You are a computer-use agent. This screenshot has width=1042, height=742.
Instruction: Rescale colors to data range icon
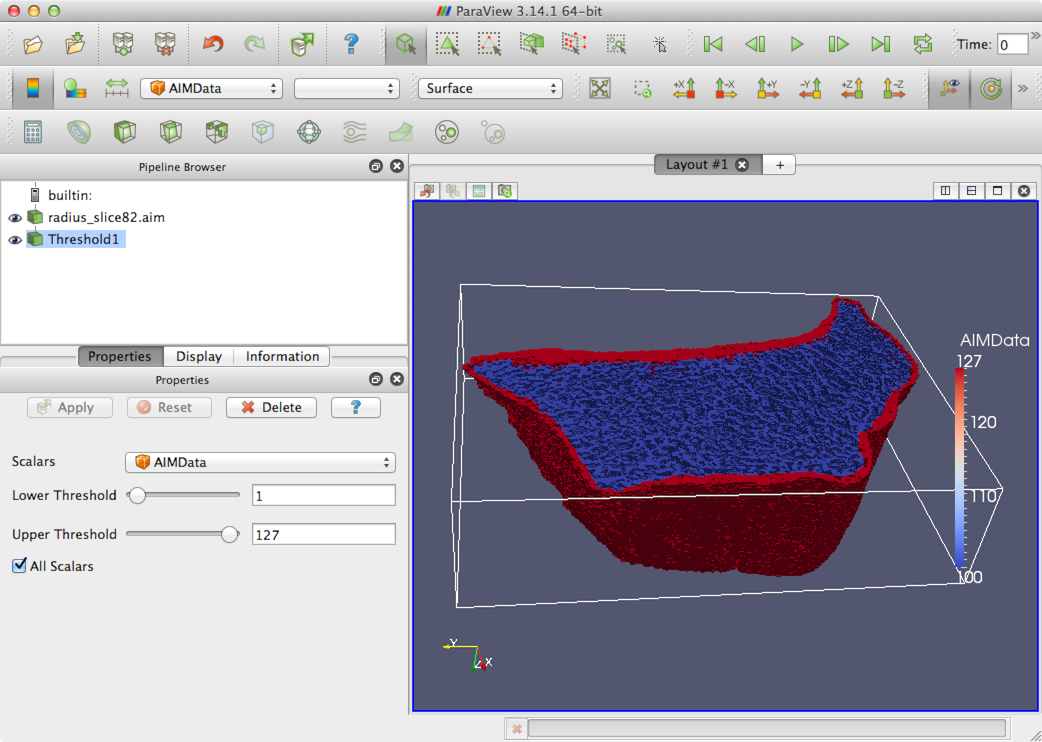(x=116, y=88)
